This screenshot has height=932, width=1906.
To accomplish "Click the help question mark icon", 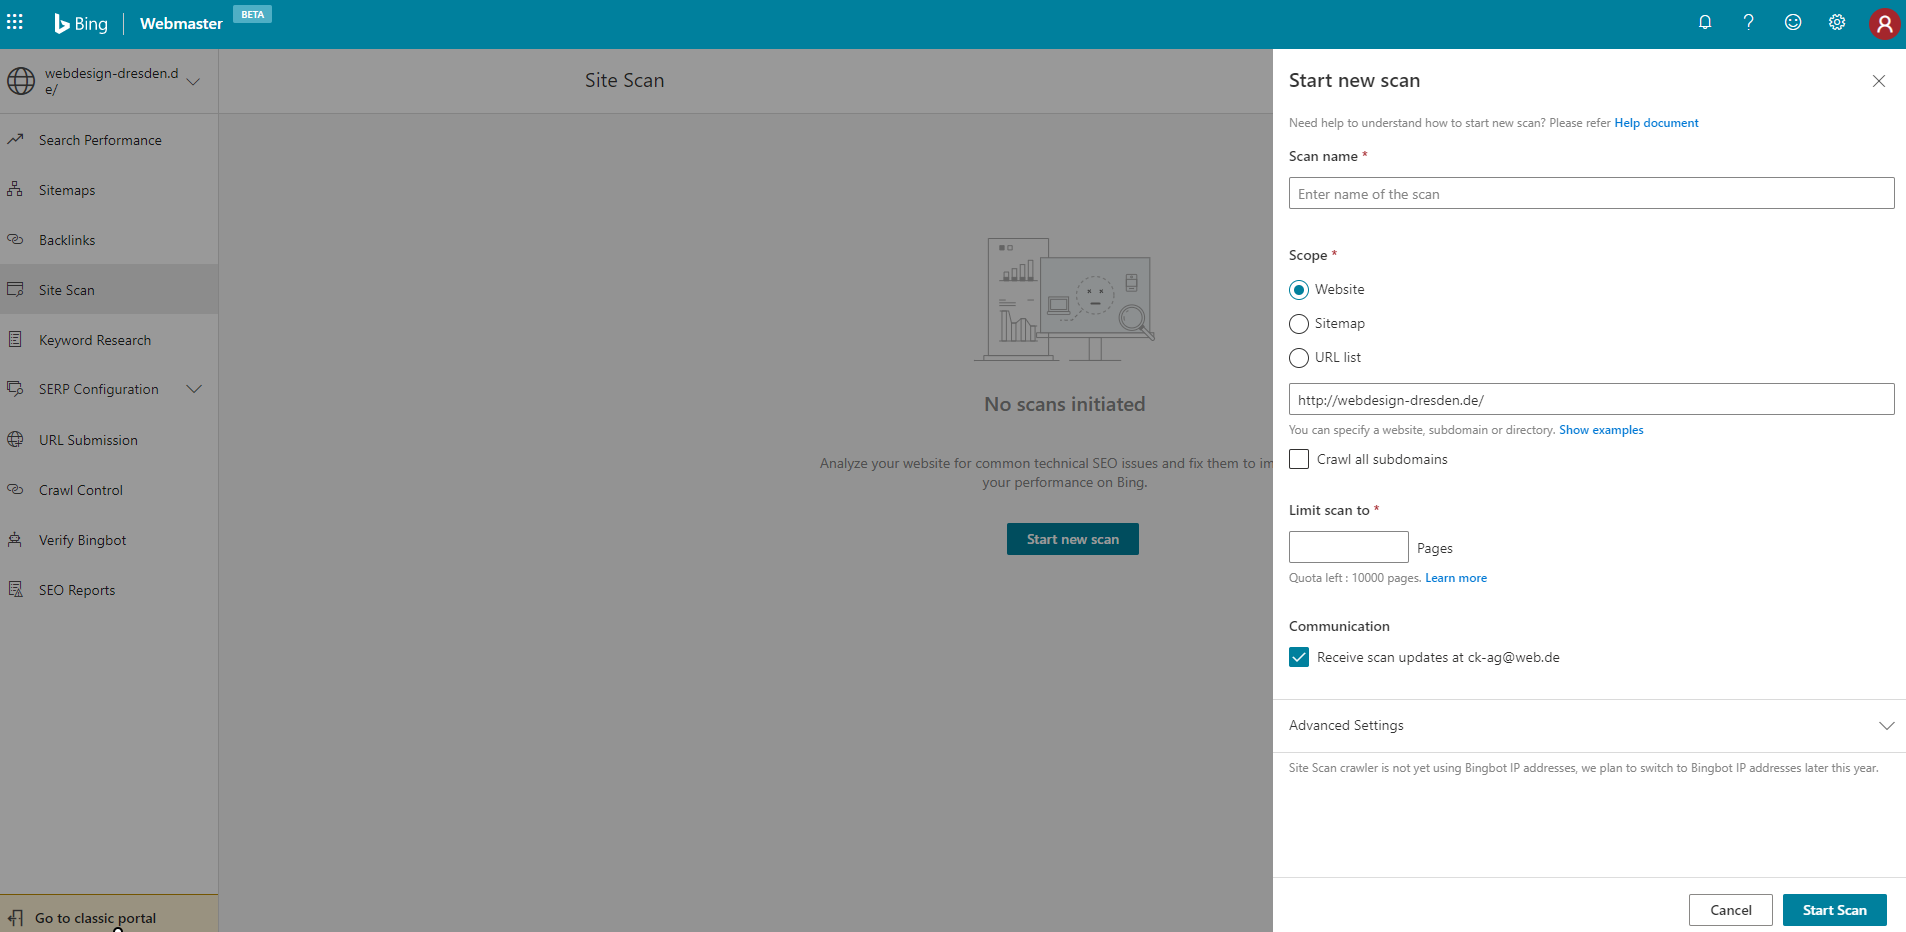I will 1748,22.
